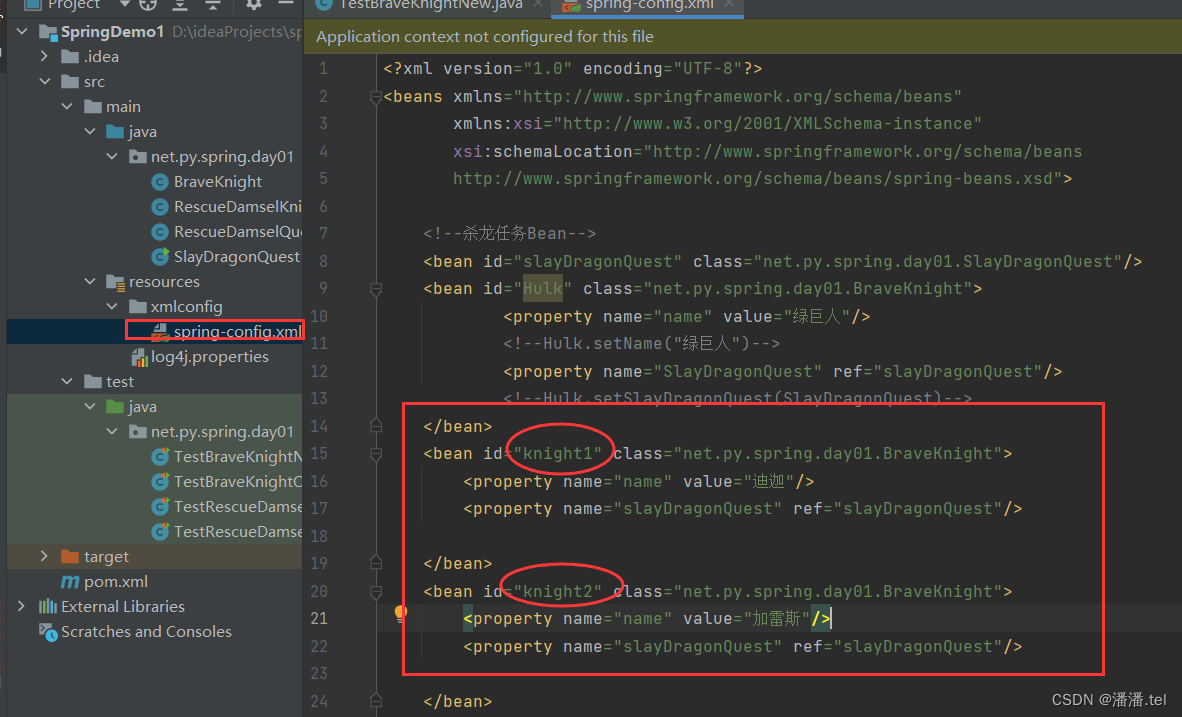This screenshot has width=1182, height=717.
Task: Click the Expand All icon in Project toolbar
Action: tap(180, 5)
